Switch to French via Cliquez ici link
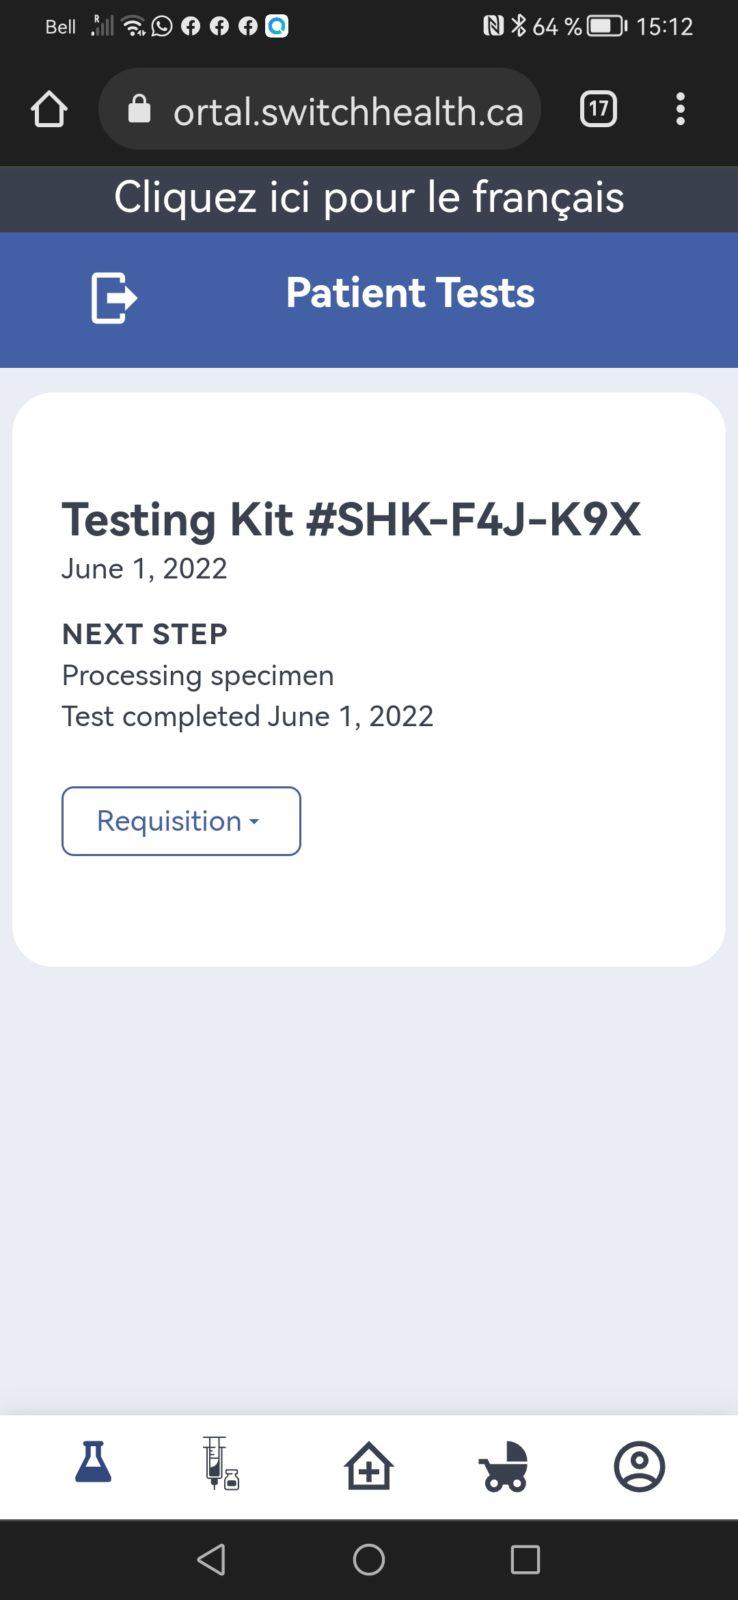Image resolution: width=738 pixels, height=1600 pixels. click(369, 197)
